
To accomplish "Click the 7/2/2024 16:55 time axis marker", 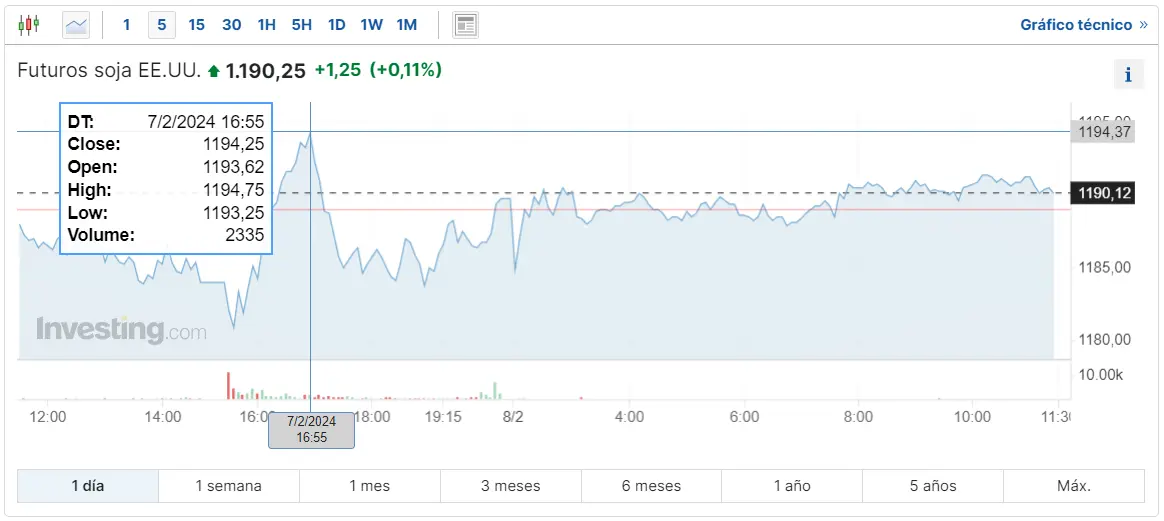I will [311, 429].
